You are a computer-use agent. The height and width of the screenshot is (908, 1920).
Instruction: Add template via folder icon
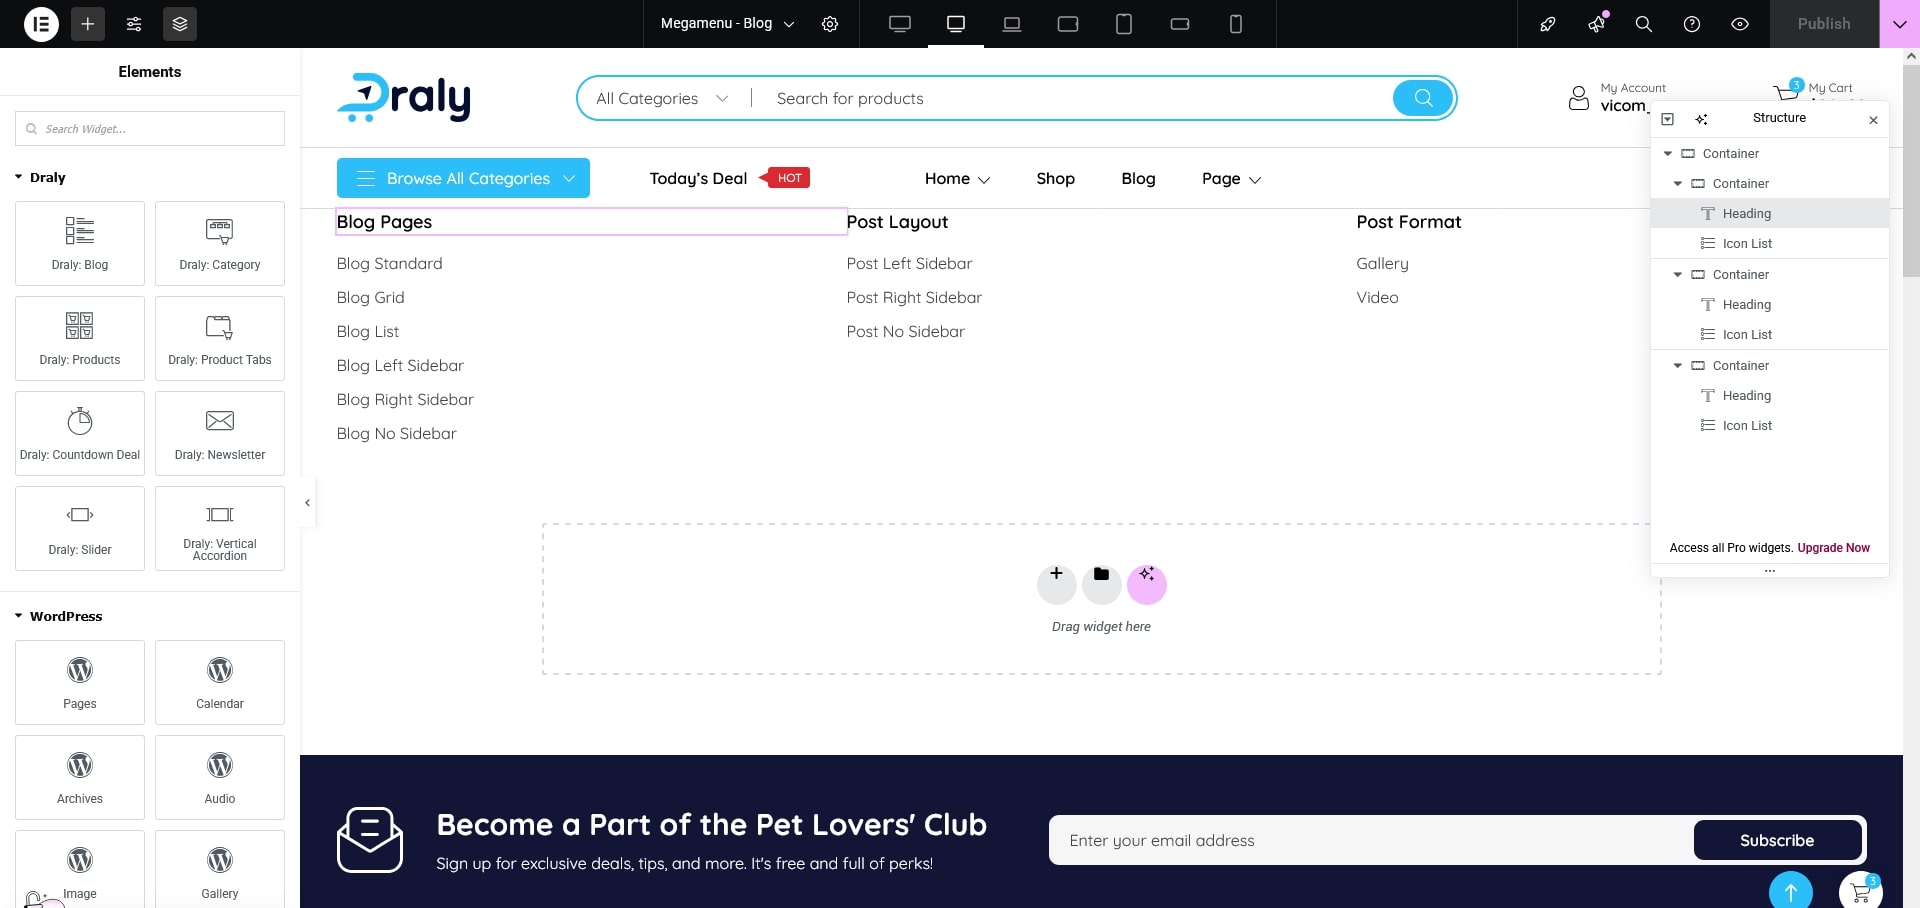click(1101, 575)
